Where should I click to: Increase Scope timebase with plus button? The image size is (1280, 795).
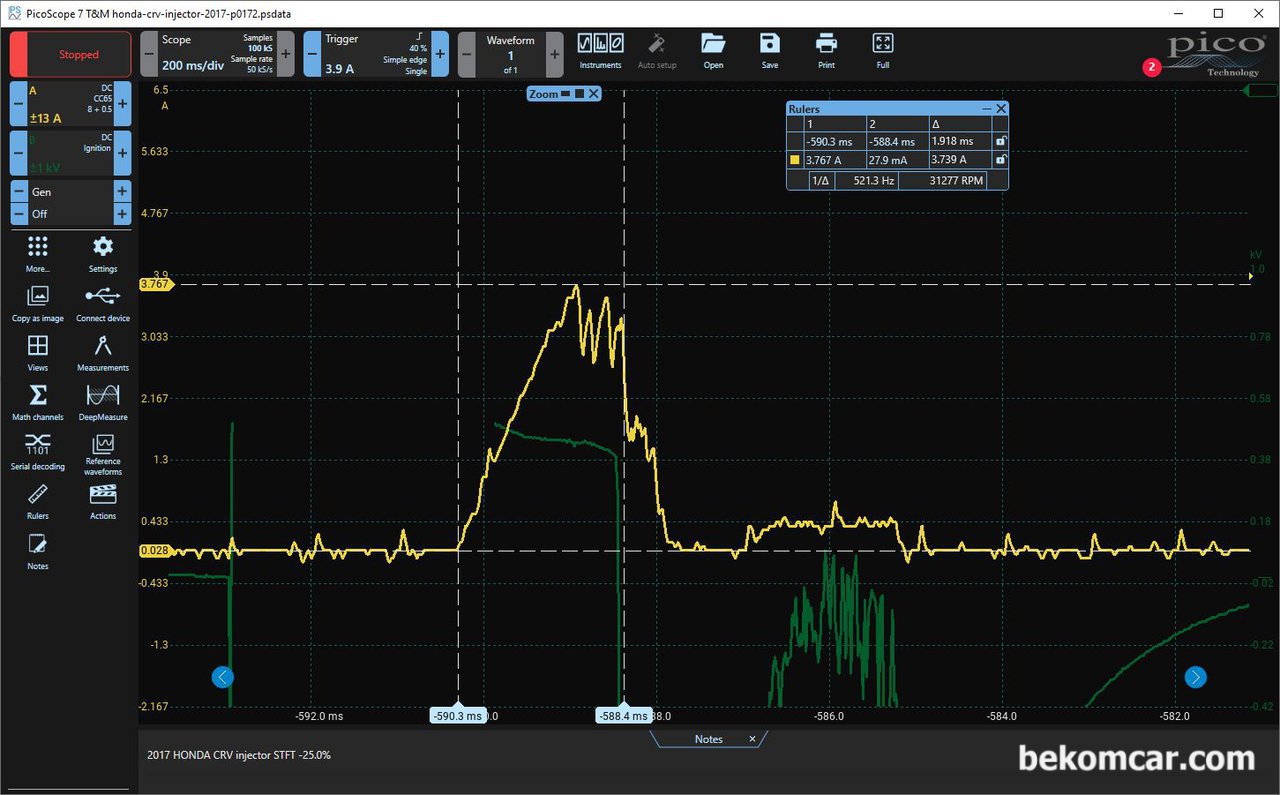[286, 54]
